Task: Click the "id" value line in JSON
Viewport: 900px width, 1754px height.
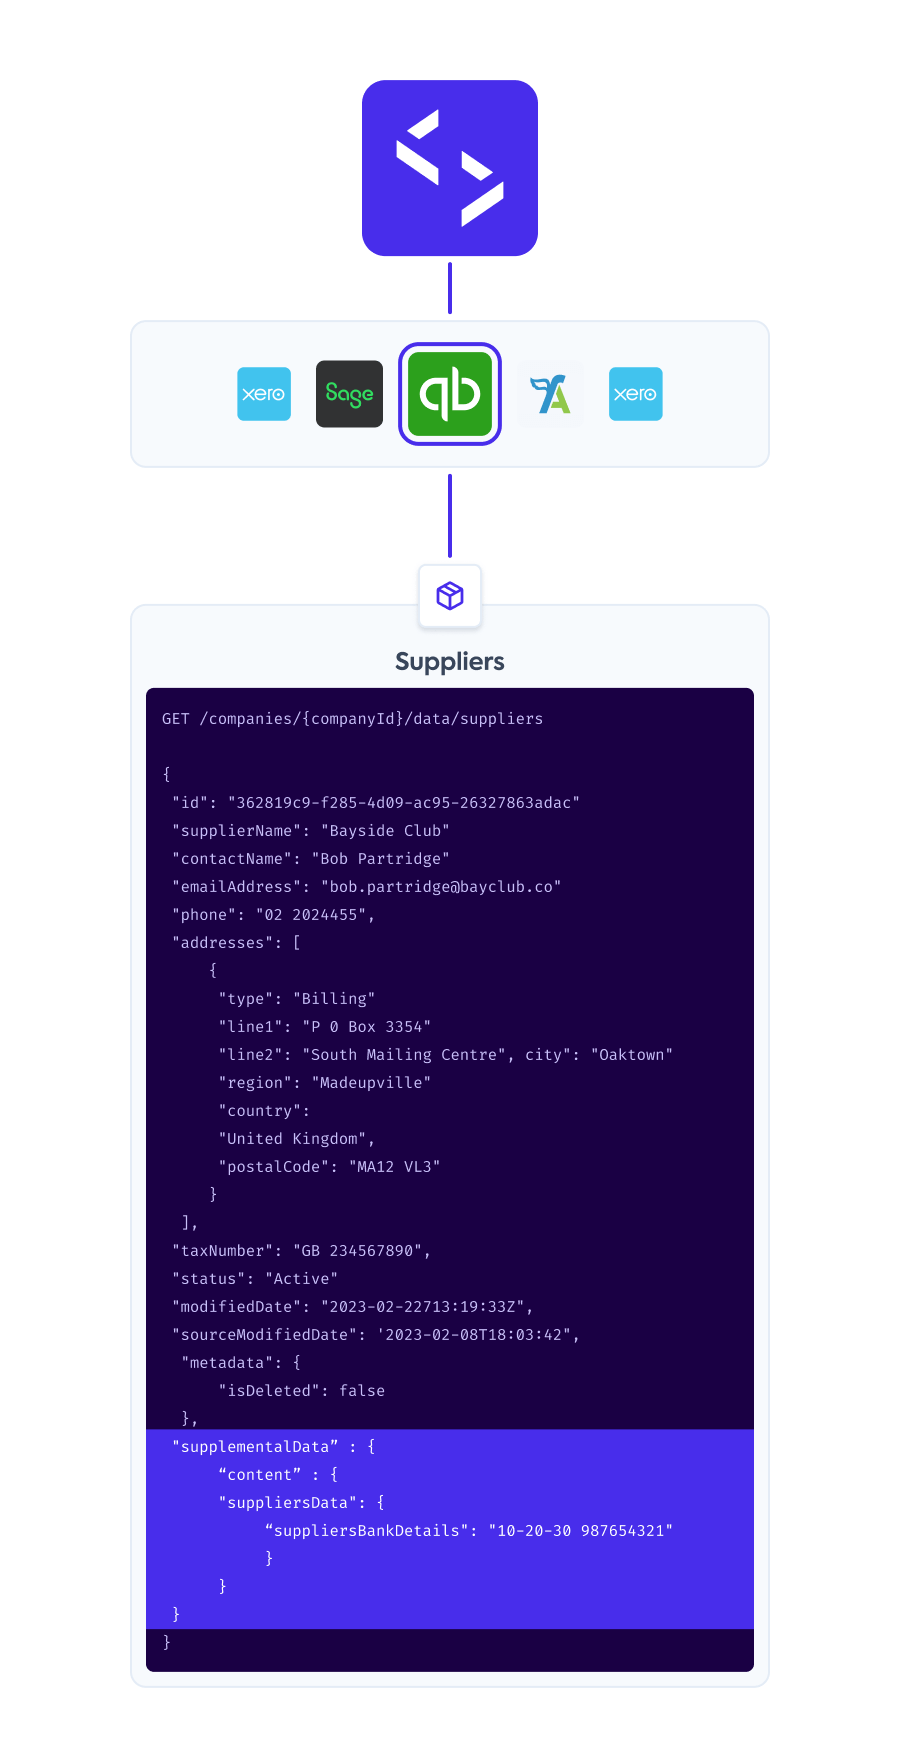Action: click(x=376, y=803)
